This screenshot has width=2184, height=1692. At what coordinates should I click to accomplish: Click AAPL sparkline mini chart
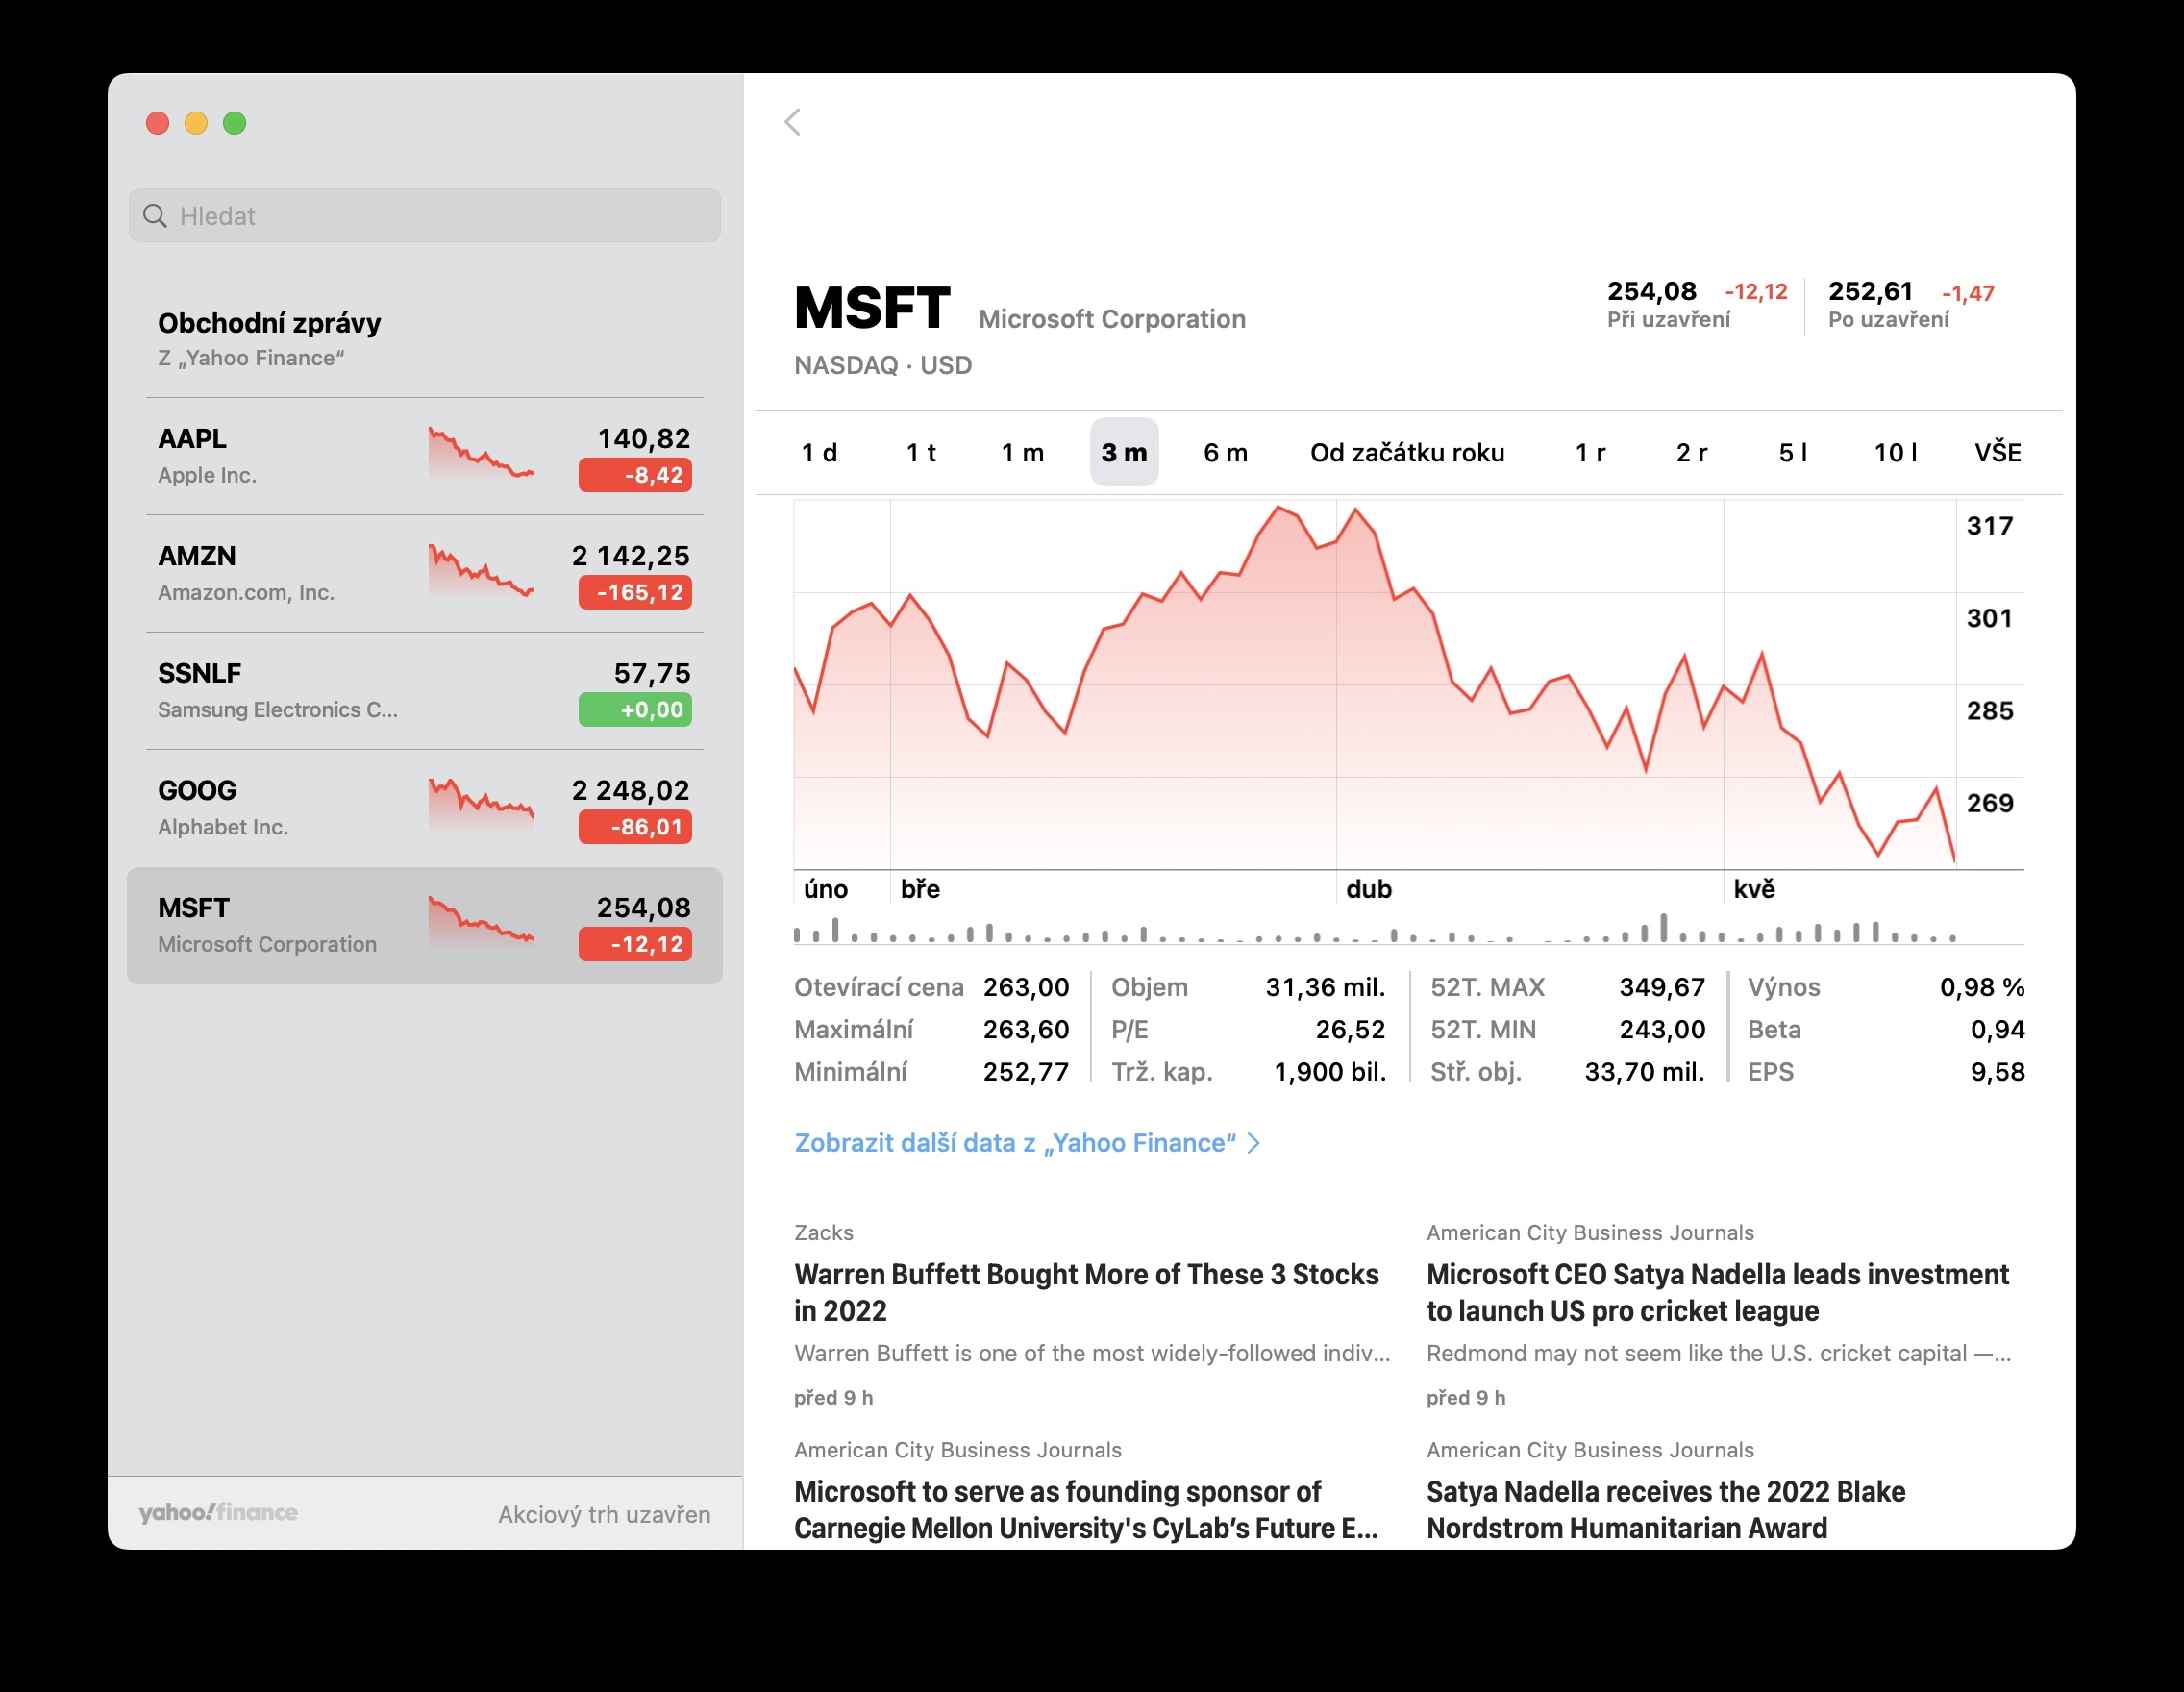[x=481, y=455]
